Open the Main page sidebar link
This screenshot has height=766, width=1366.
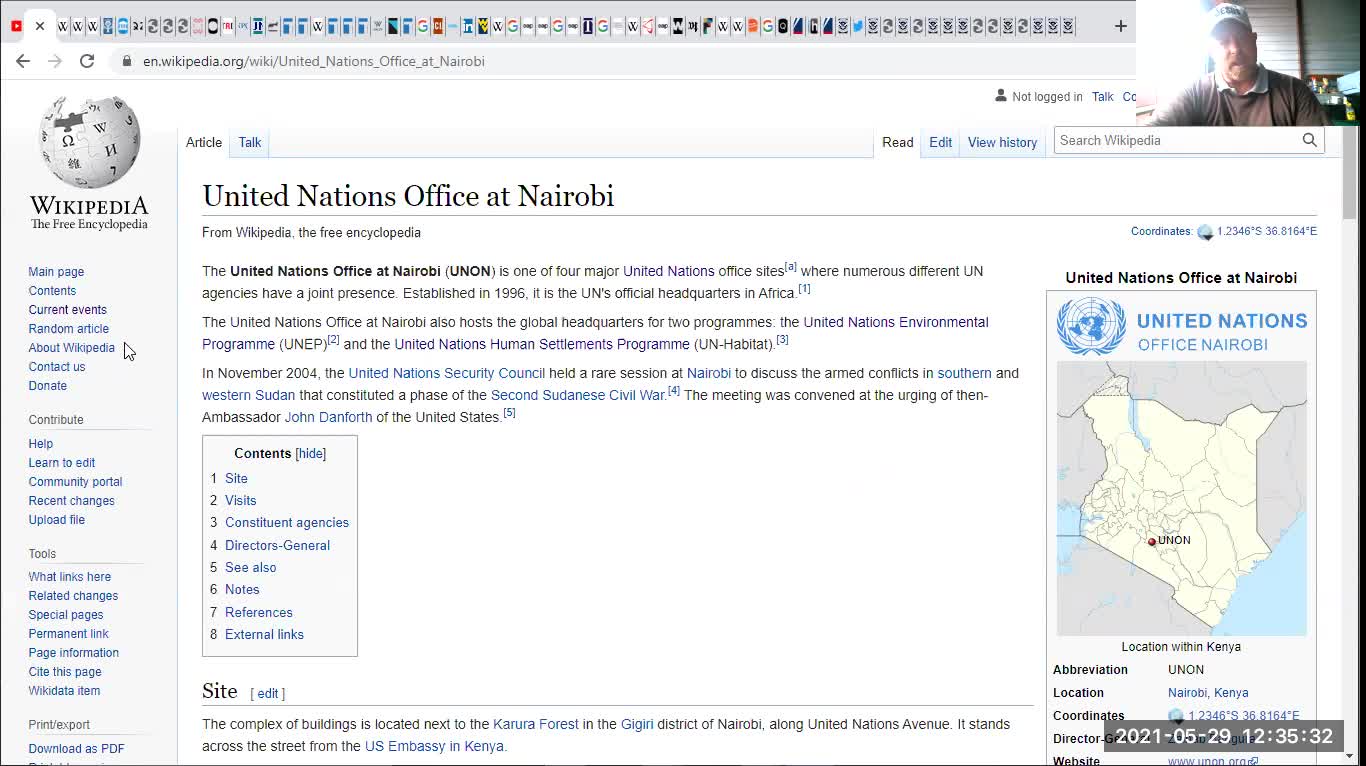tap(56, 272)
